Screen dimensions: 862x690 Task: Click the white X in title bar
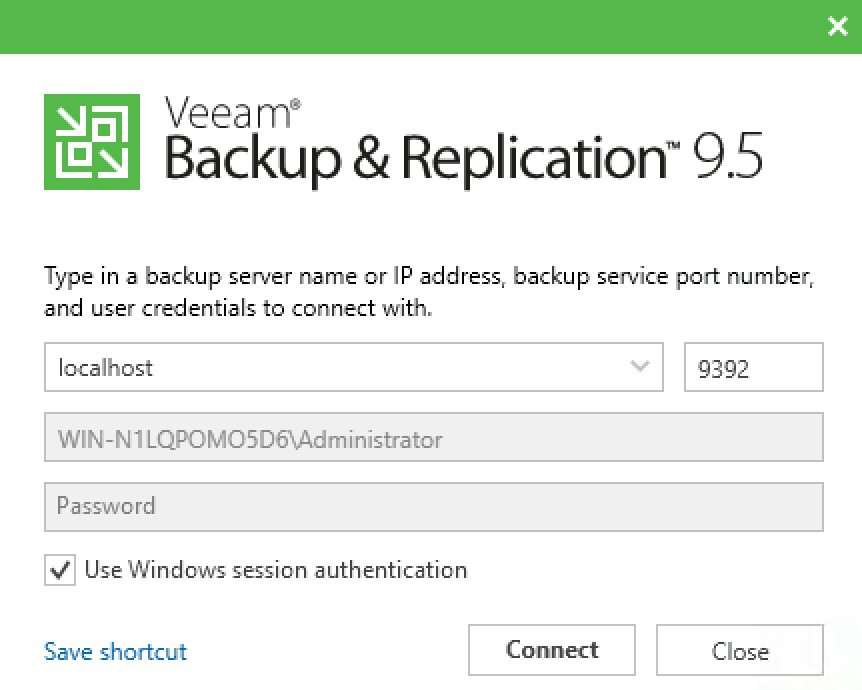tap(837, 27)
